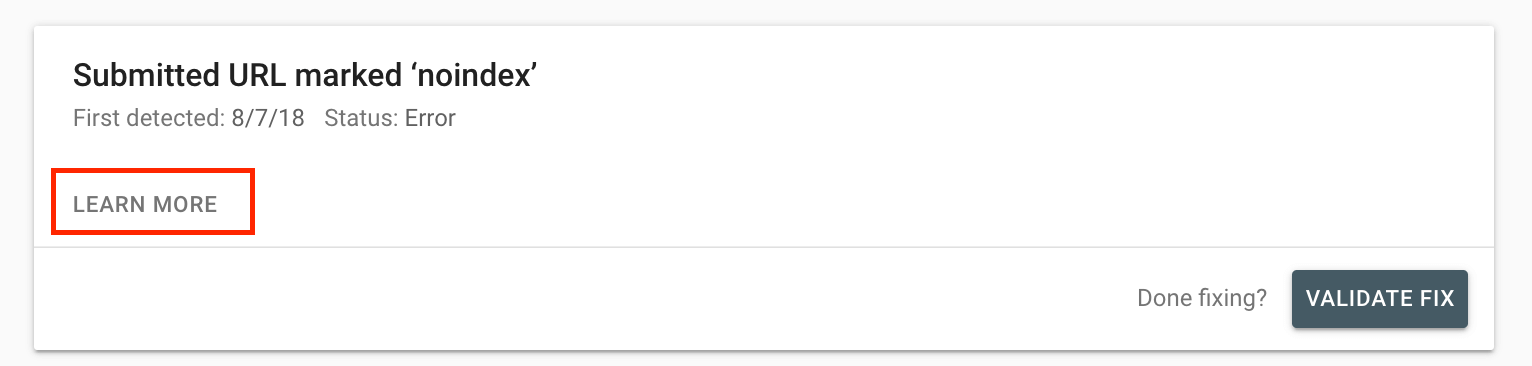Viewport: 1532px width, 366px height.
Task: Select the 'Submitted URL marked noindex' heading
Action: point(306,76)
